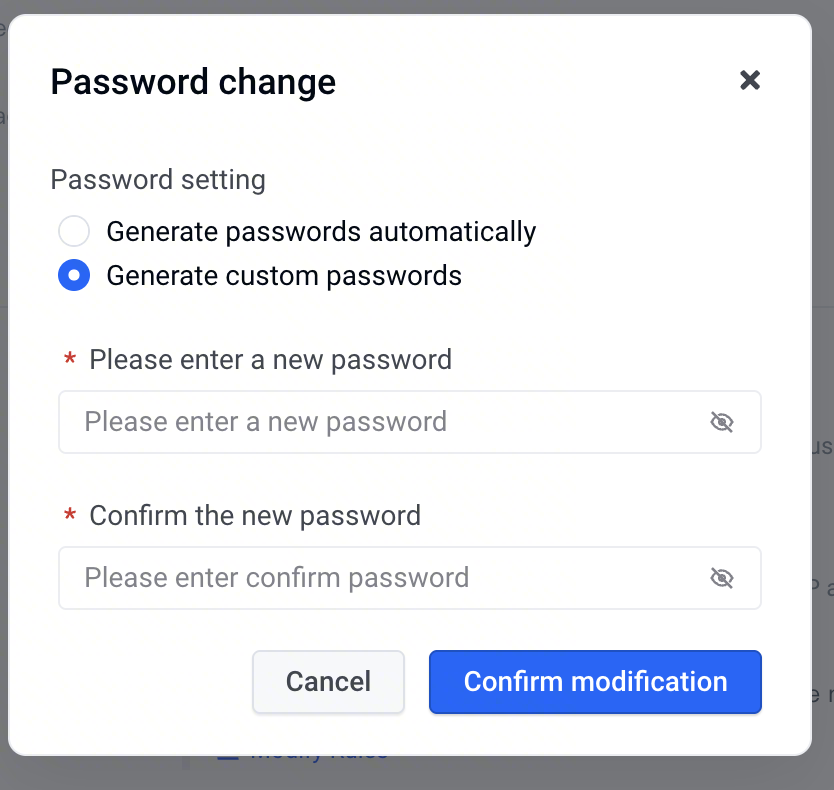
Task: Select Generate passwords automatically radio button
Action: coord(74,231)
